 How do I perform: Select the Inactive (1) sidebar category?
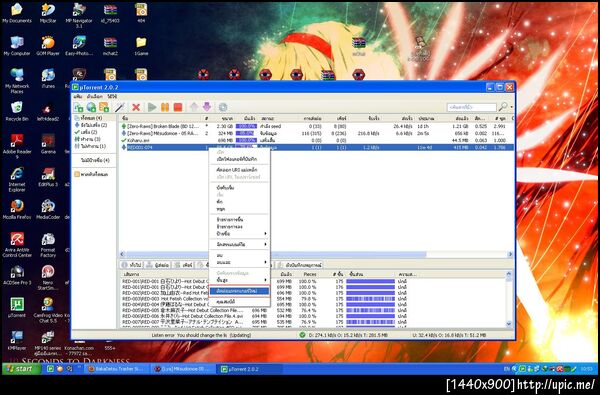[x=90, y=146]
